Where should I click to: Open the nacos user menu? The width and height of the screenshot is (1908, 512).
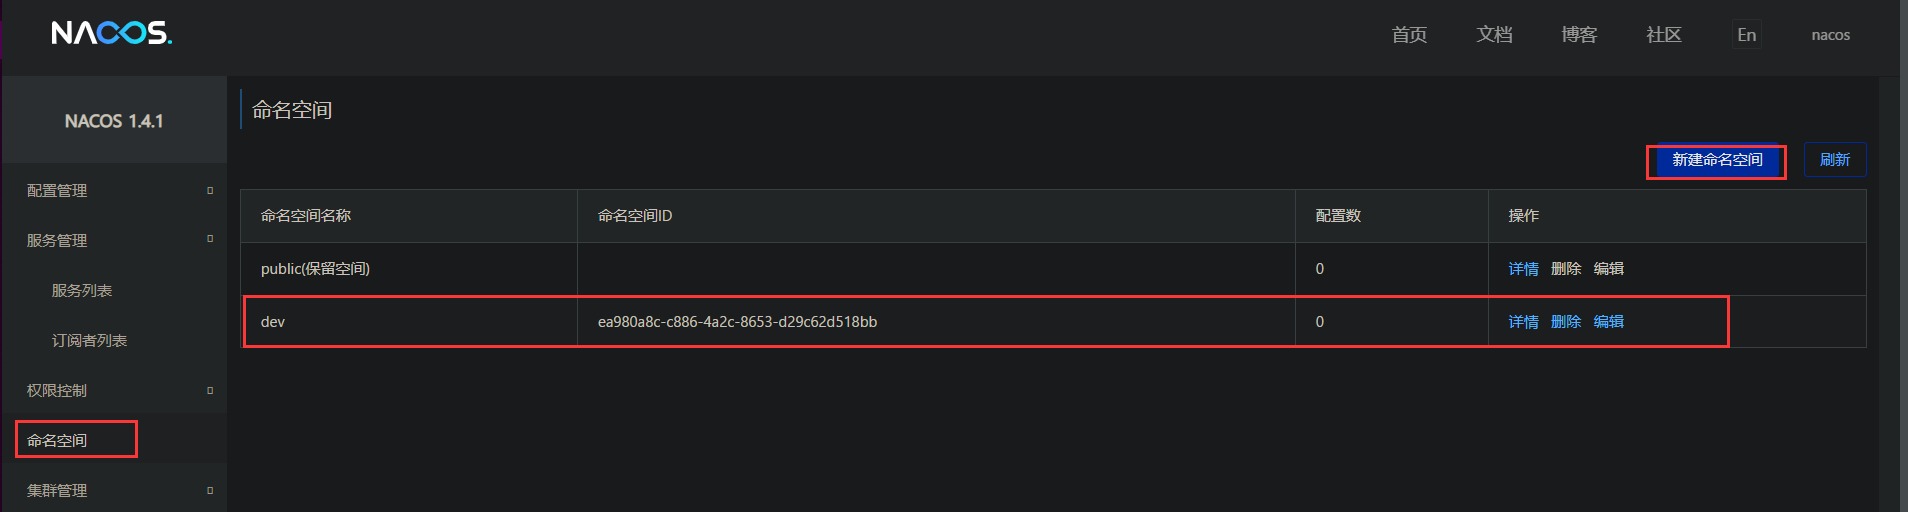click(x=1830, y=35)
